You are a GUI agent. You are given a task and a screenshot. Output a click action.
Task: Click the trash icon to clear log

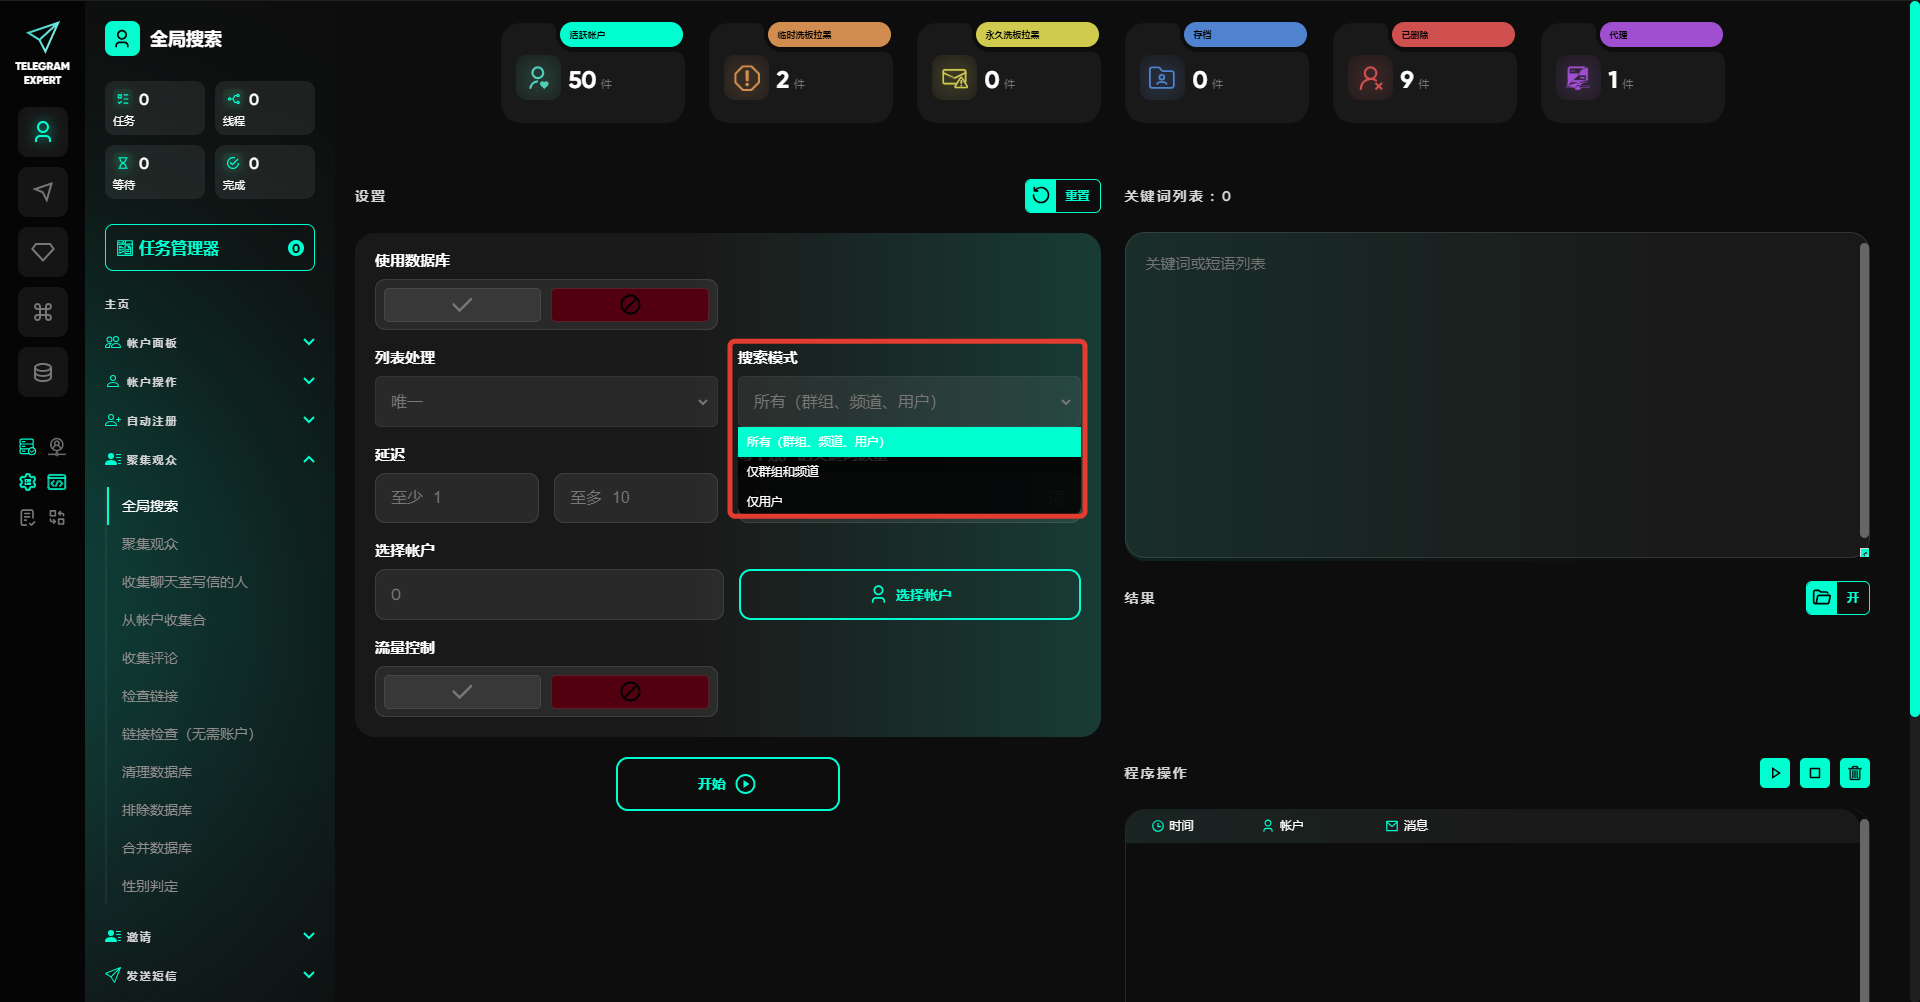(1854, 773)
